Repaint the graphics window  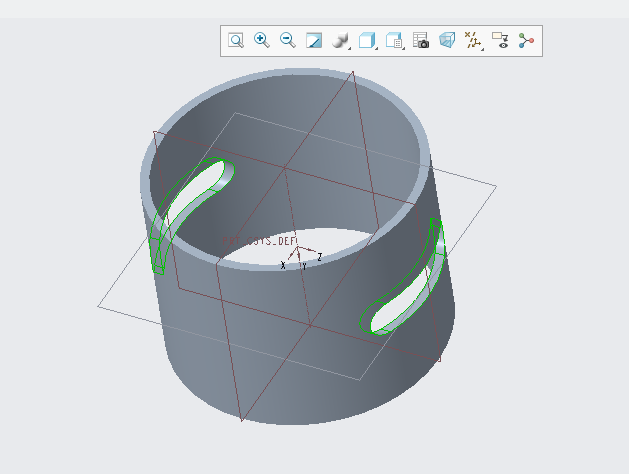point(314,41)
